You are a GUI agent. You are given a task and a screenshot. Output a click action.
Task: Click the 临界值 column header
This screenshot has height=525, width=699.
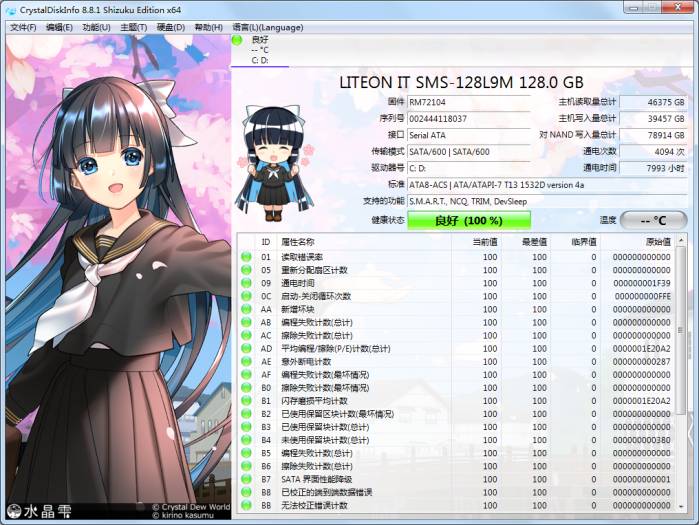click(x=576, y=242)
